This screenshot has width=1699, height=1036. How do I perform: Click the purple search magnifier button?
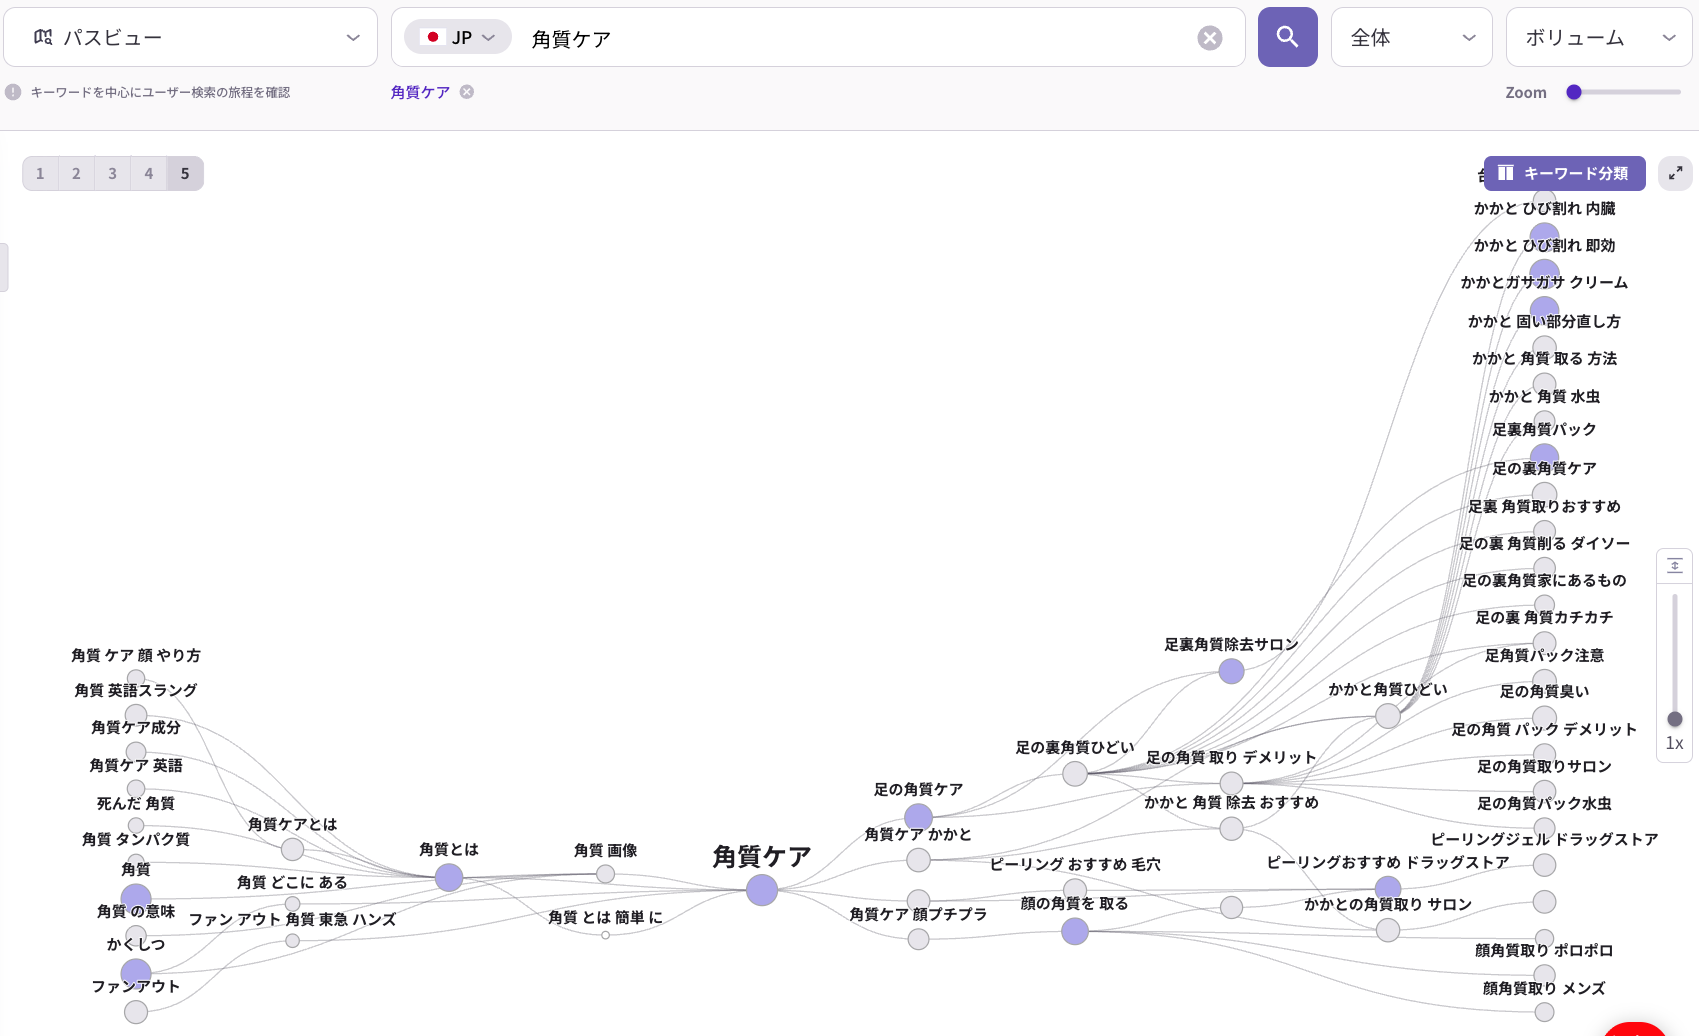point(1287,37)
